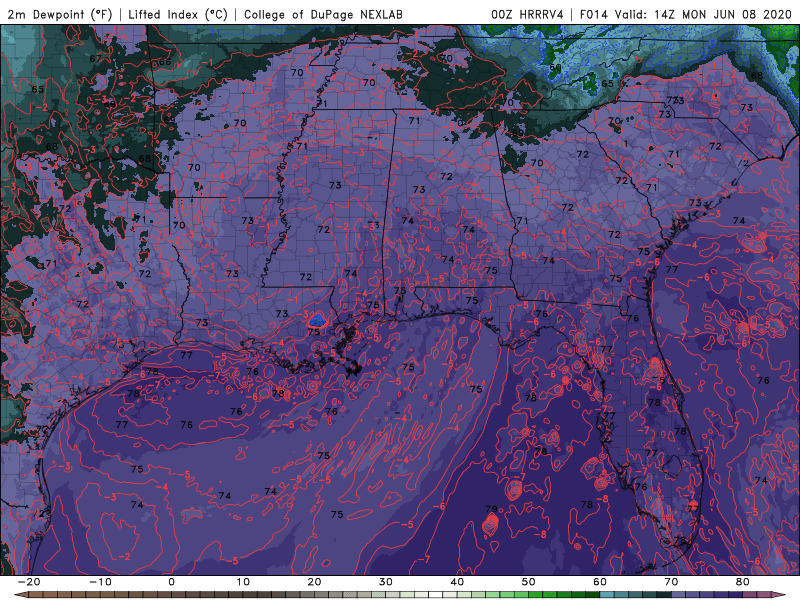Click the "College of DuPage NEXLAB" text
800x600 pixels.
coord(323,14)
